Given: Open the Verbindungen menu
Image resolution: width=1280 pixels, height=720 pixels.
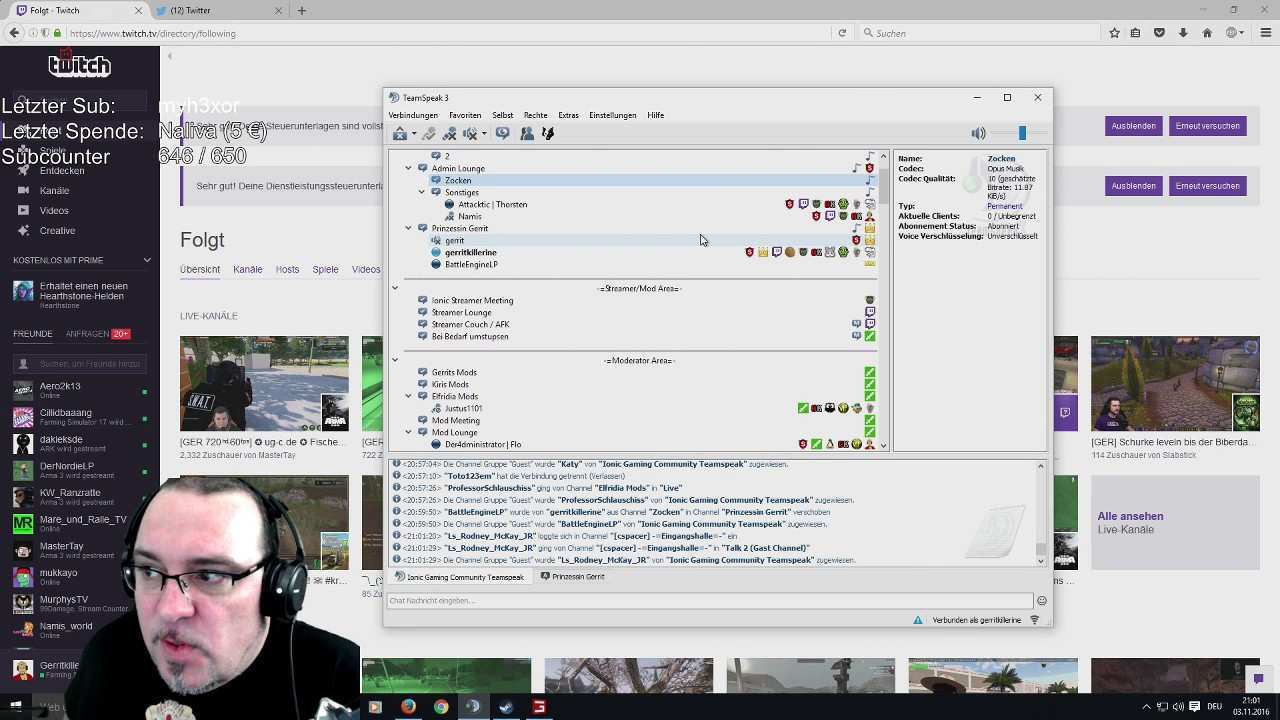Looking at the screenshot, I should pyautogui.click(x=413, y=115).
